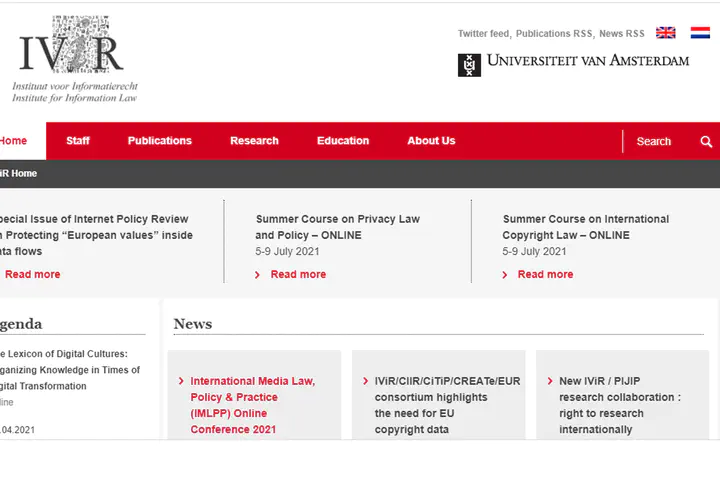The image size is (720, 480).
Task: Expand the About Us menu
Action: pos(431,141)
